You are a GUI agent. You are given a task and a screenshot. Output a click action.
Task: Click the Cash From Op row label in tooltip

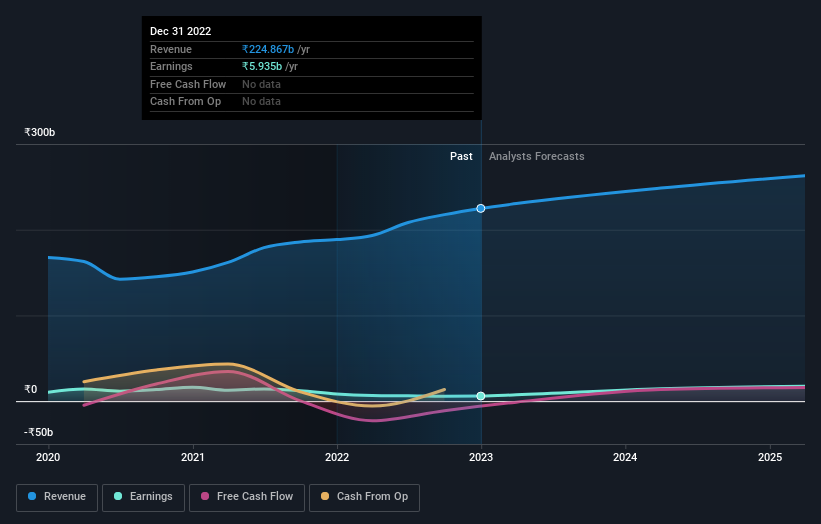[x=185, y=102]
